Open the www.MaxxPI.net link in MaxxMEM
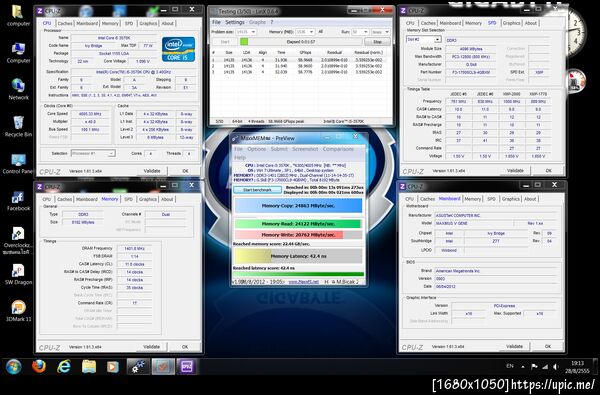Image resolution: width=600 pixels, height=395 pixels. click(303, 282)
